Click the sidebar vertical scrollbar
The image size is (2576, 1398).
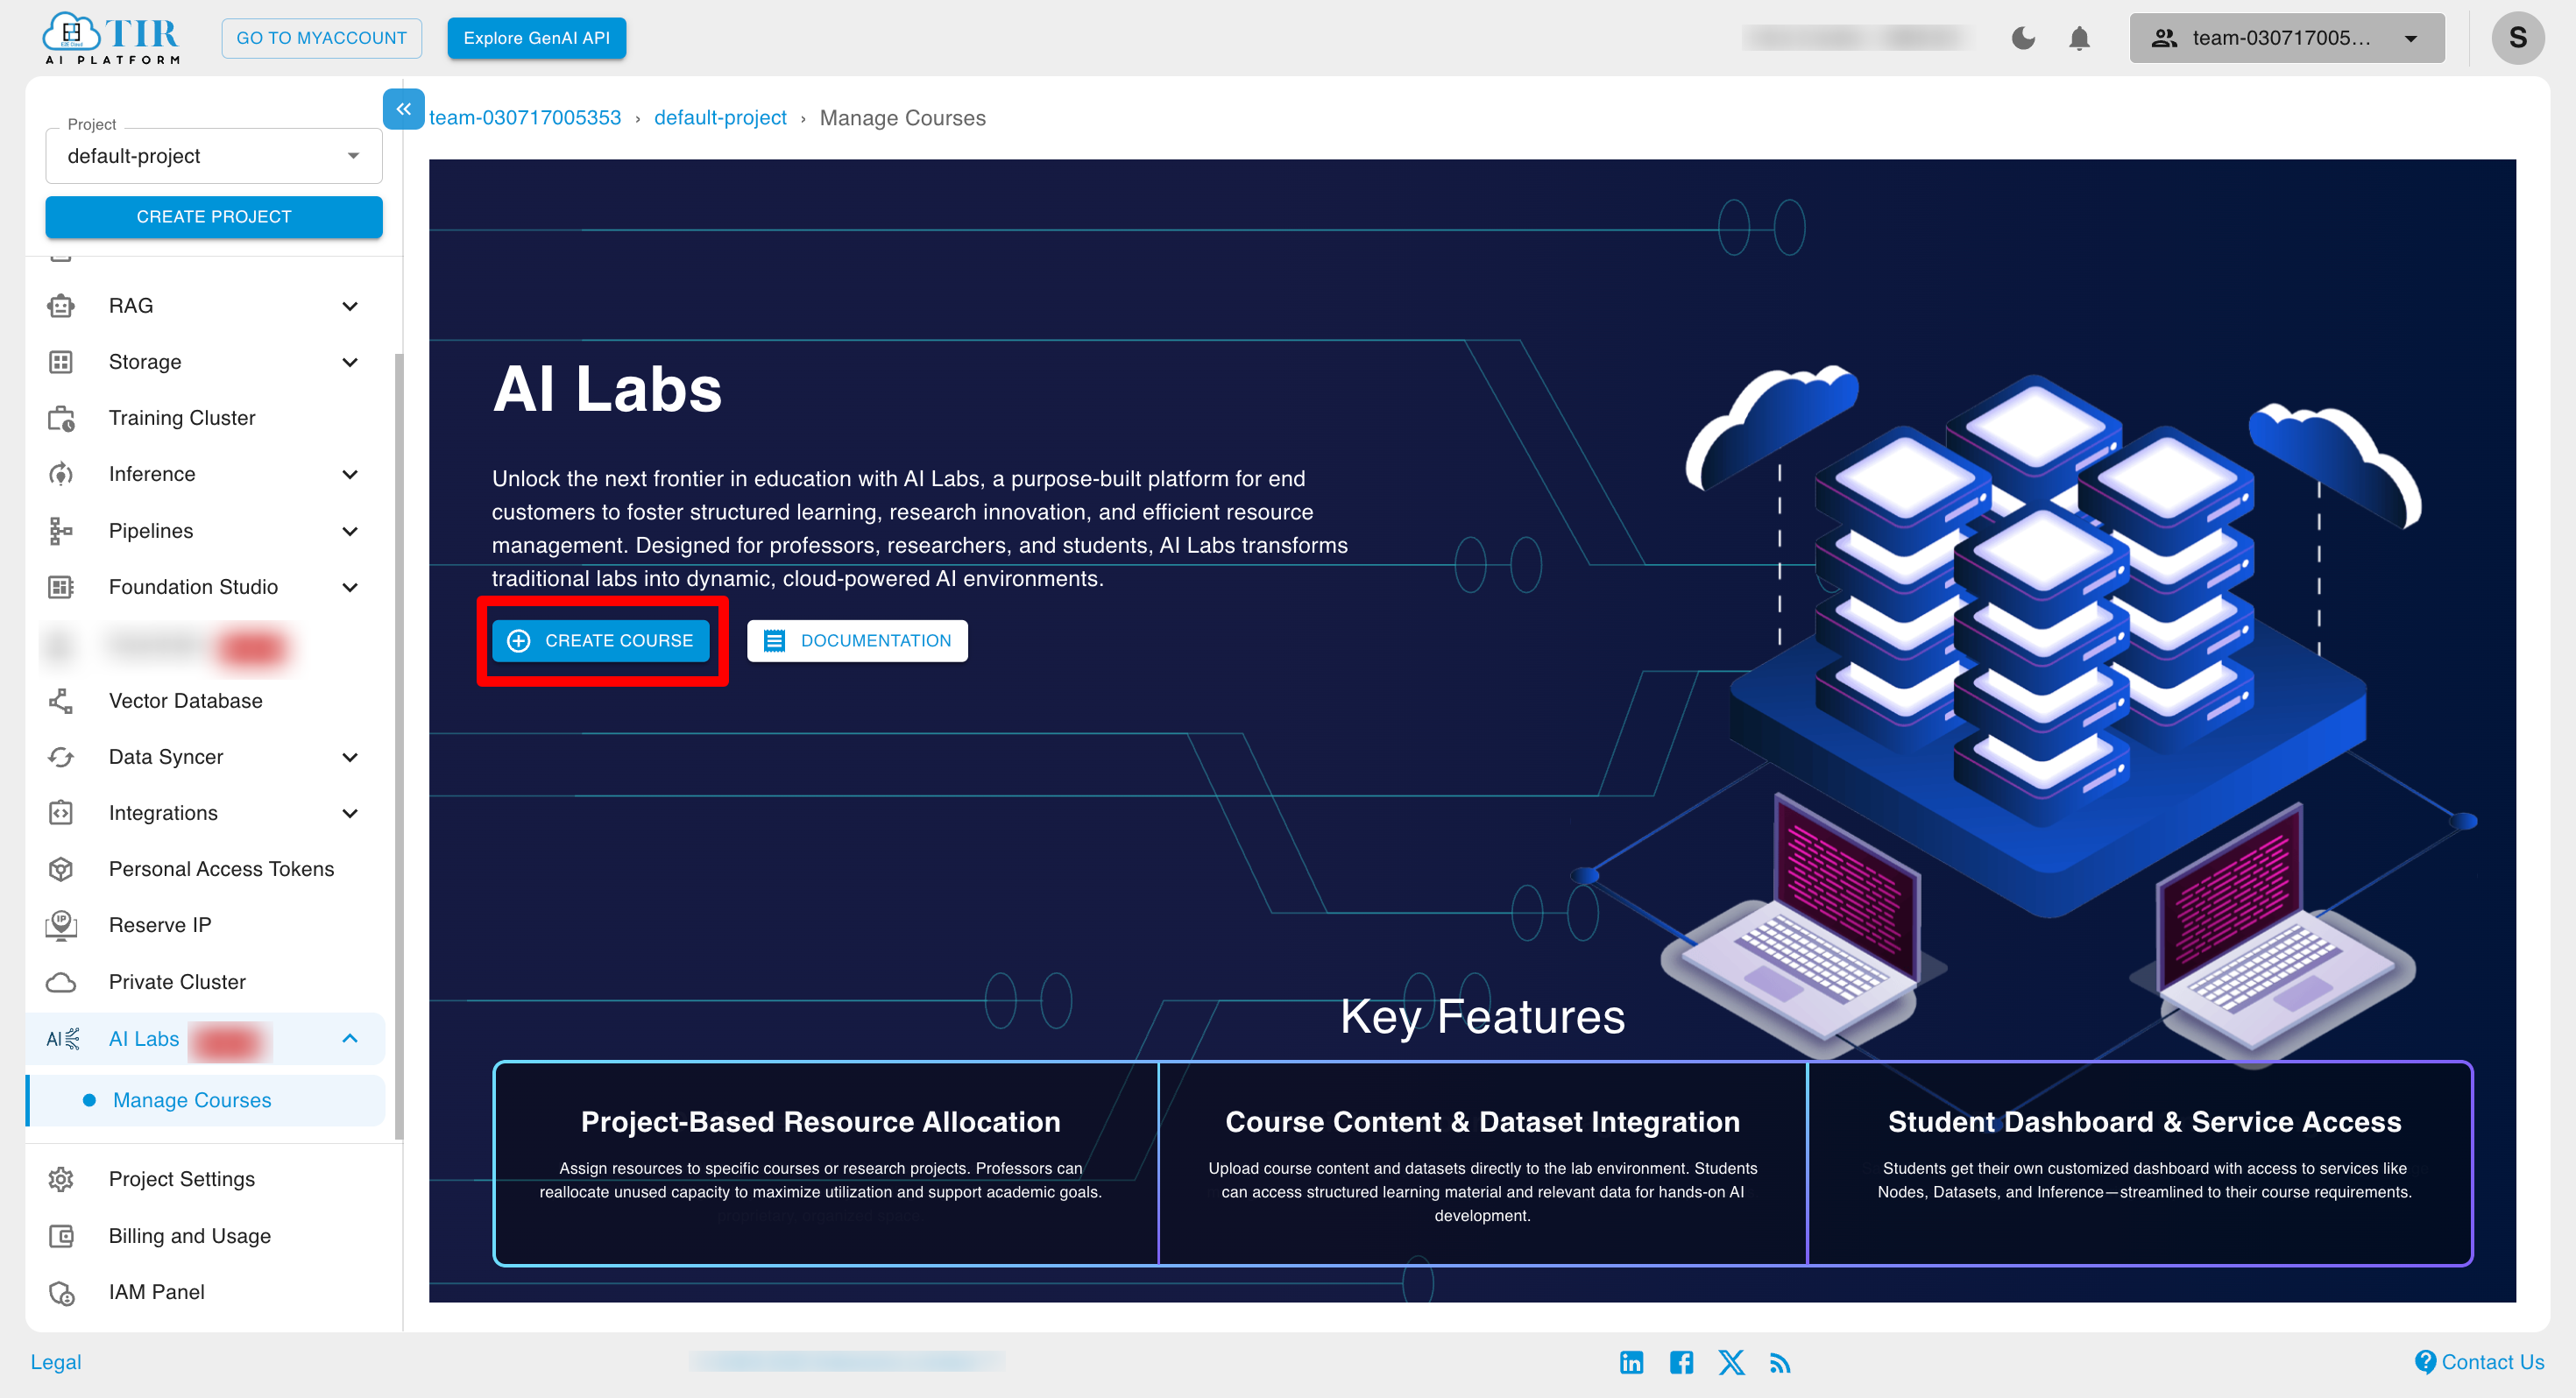398,745
